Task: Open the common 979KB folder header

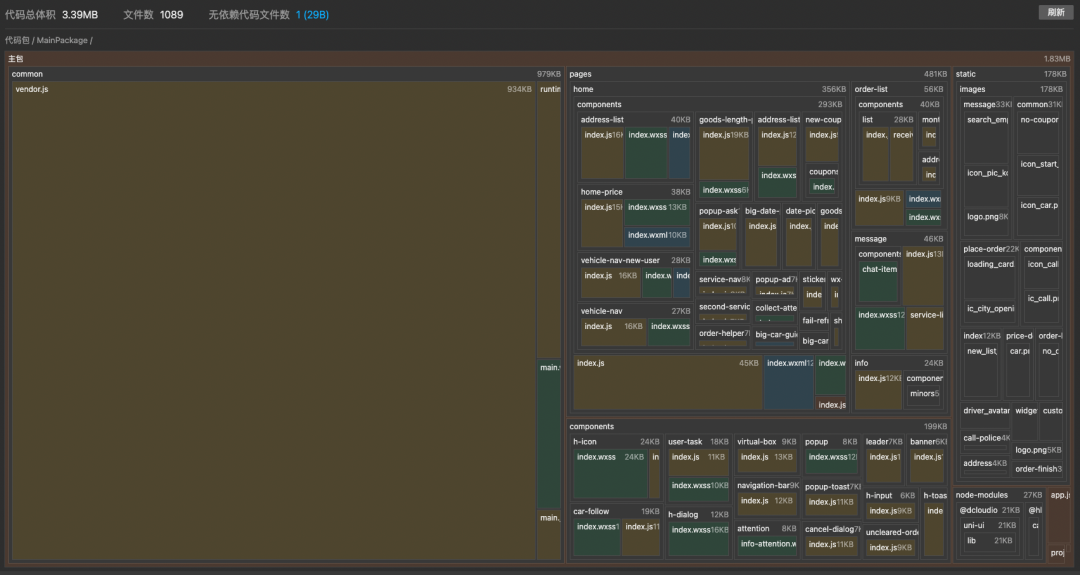Action: [286, 74]
